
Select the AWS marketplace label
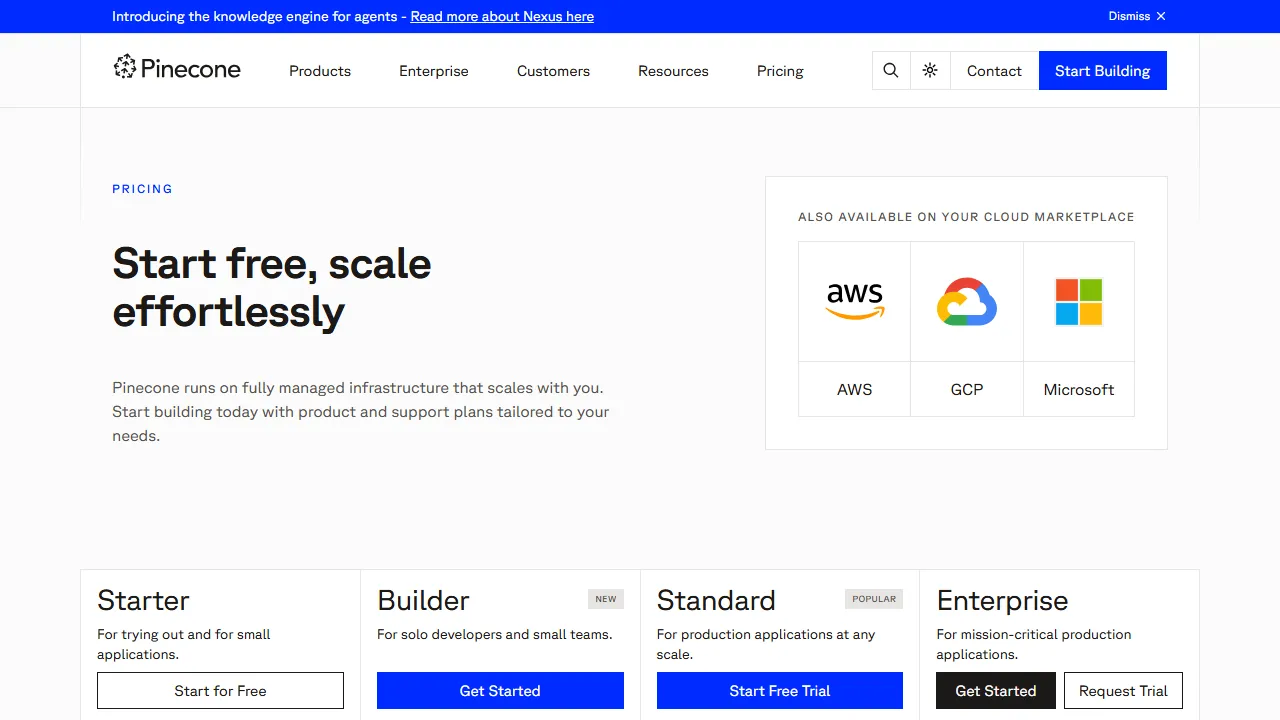855,389
